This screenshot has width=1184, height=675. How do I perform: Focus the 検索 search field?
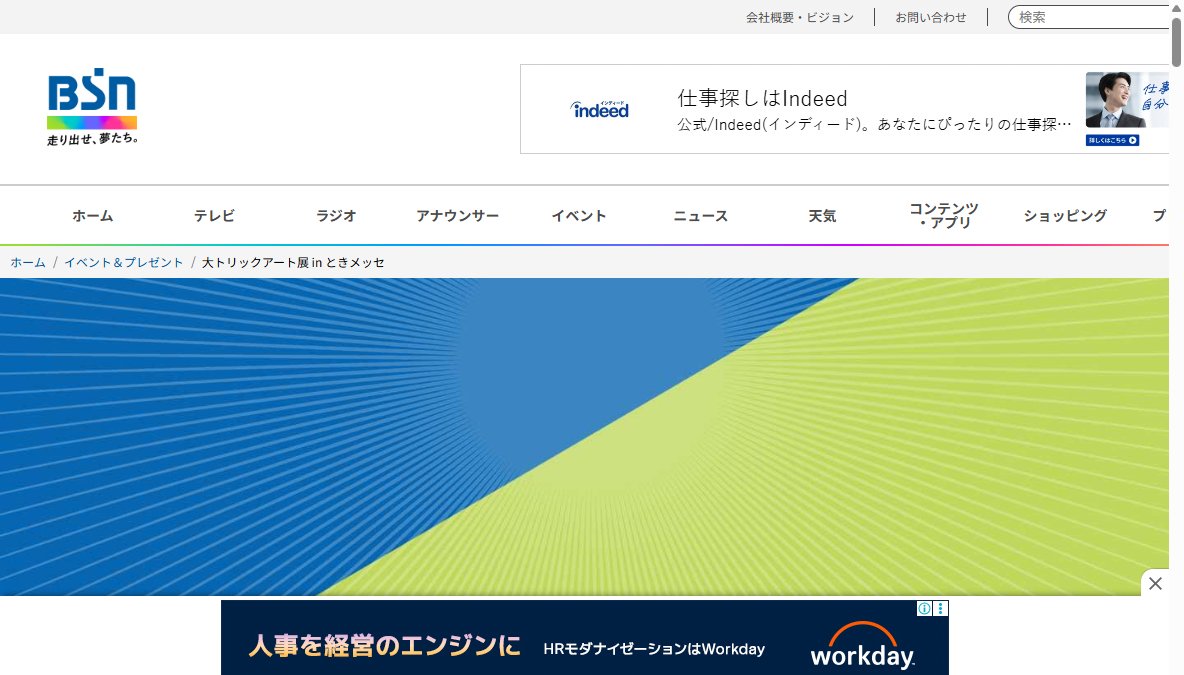point(1089,17)
